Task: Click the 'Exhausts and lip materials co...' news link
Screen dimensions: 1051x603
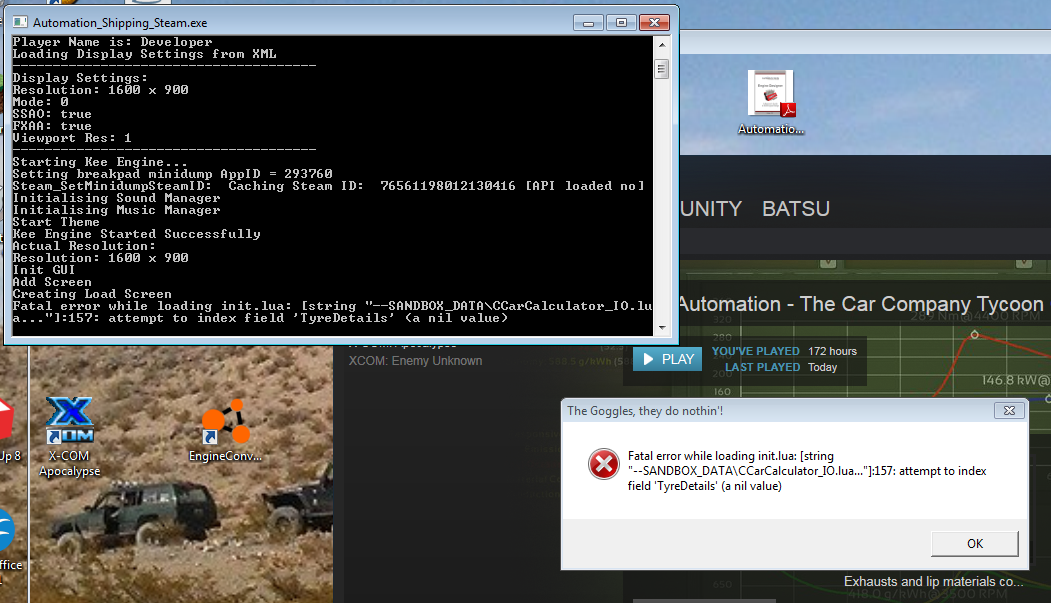Action: 933,582
